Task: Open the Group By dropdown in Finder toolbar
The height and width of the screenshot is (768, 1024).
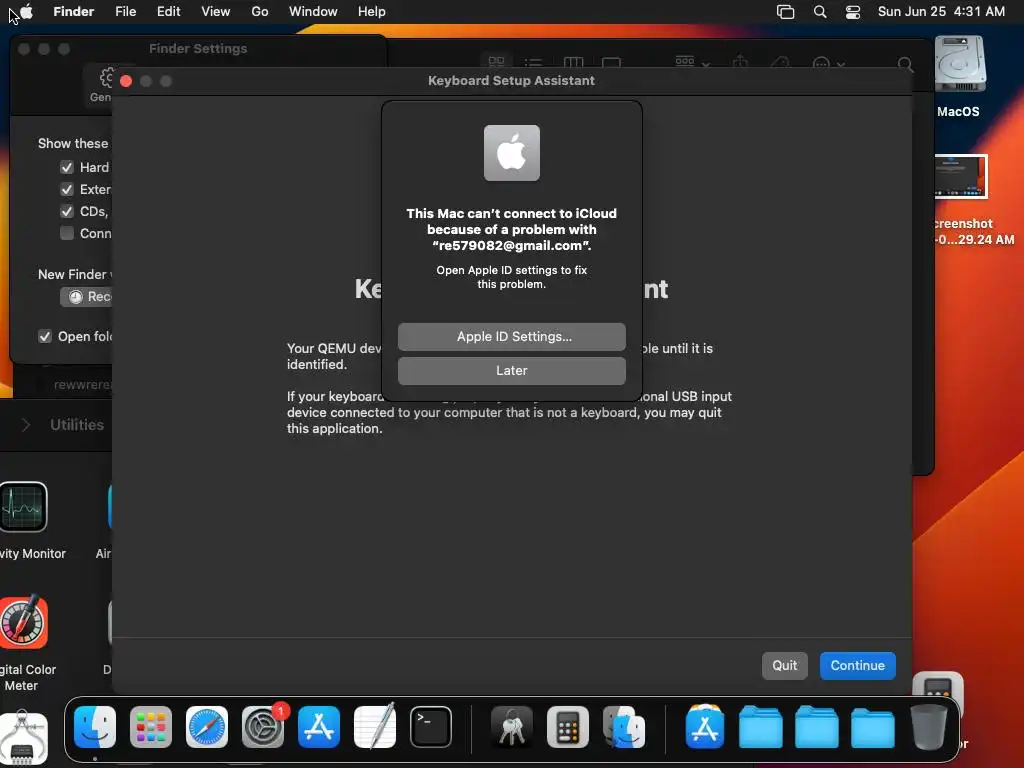Action: (692, 63)
